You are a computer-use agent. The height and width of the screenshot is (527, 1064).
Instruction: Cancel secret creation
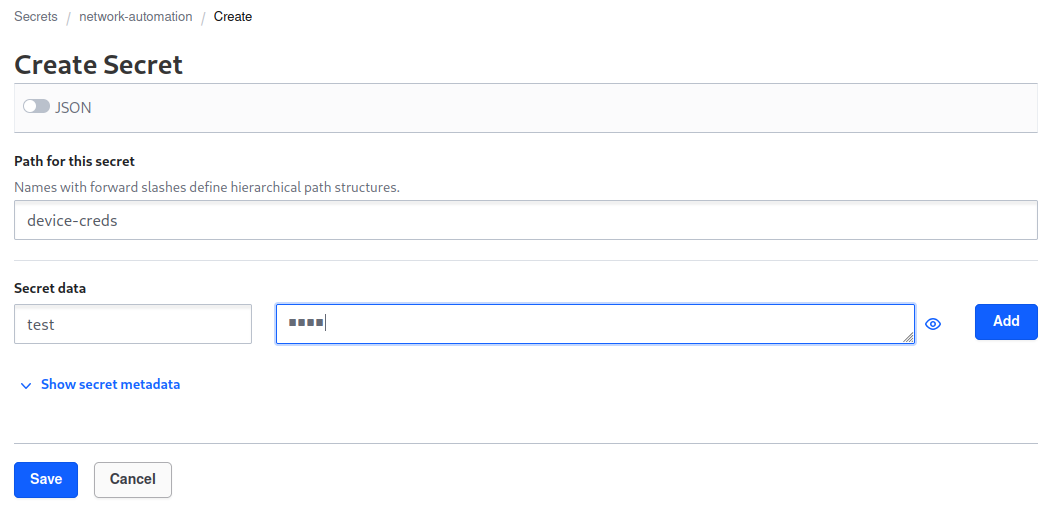[133, 479]
